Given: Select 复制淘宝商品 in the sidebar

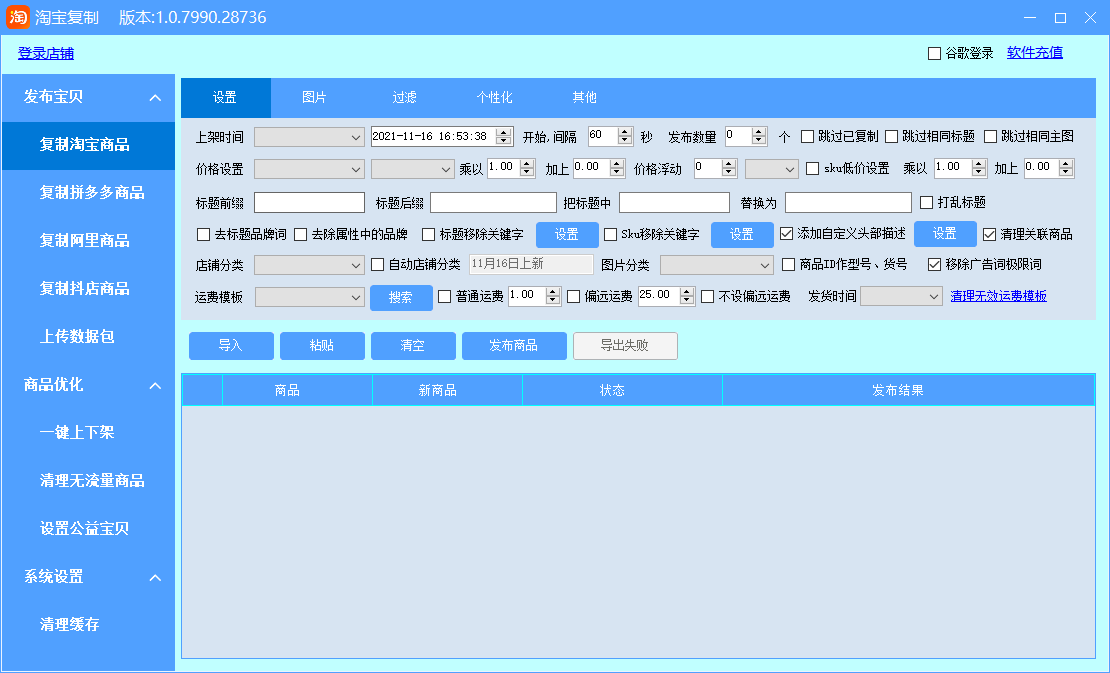Looking at the screenshot, I should pyautogui.click(x=88, y=145).
